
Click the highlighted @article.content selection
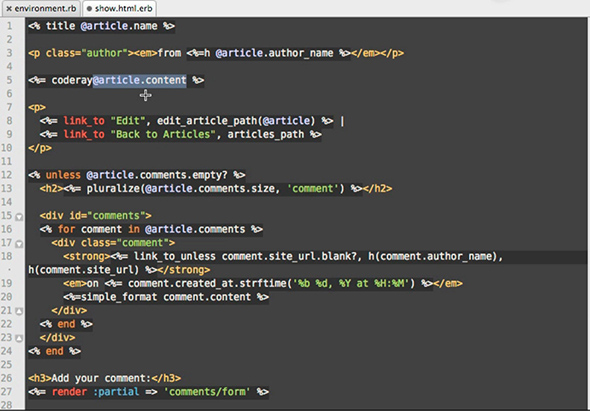pyautogui.click(x=140, y=80)
